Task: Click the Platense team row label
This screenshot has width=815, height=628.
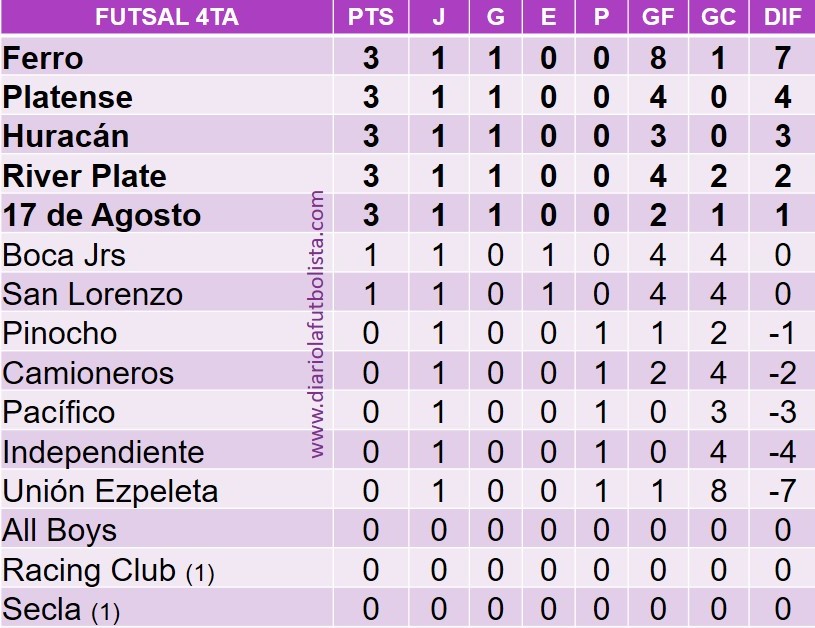Action: pyautogui.click(x=68, y=97)
